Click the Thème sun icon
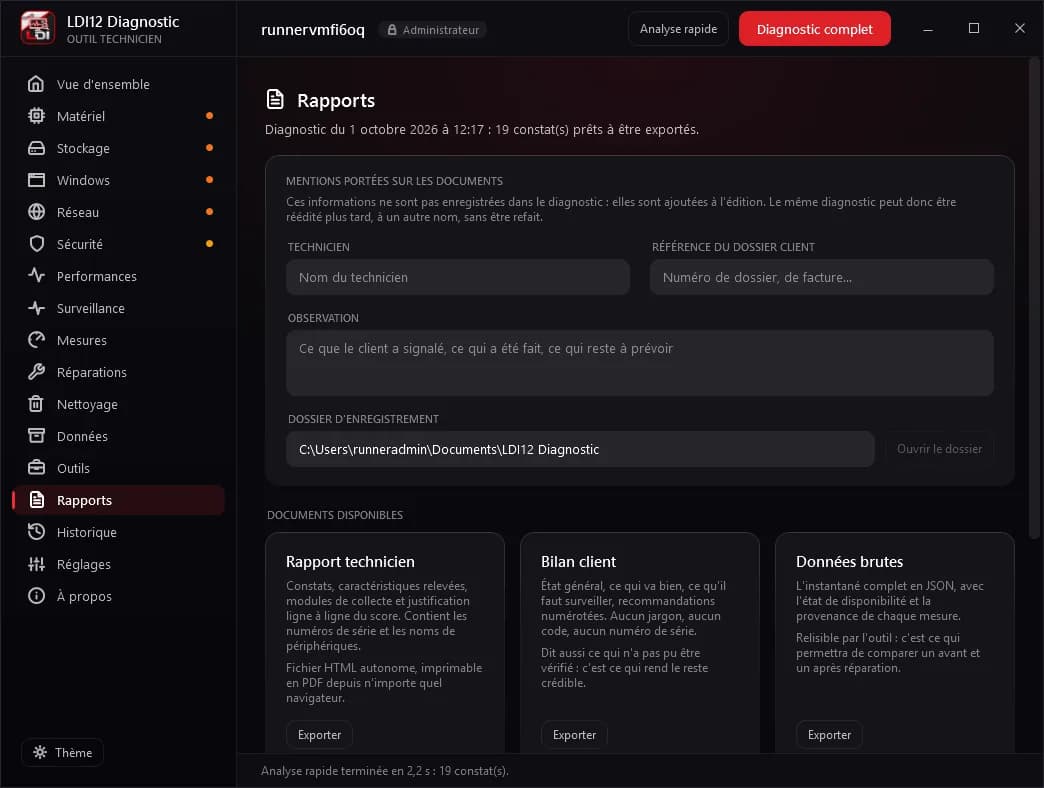Image resolution: width=1044 pixels, height=788 pixels. pos(40,752)
